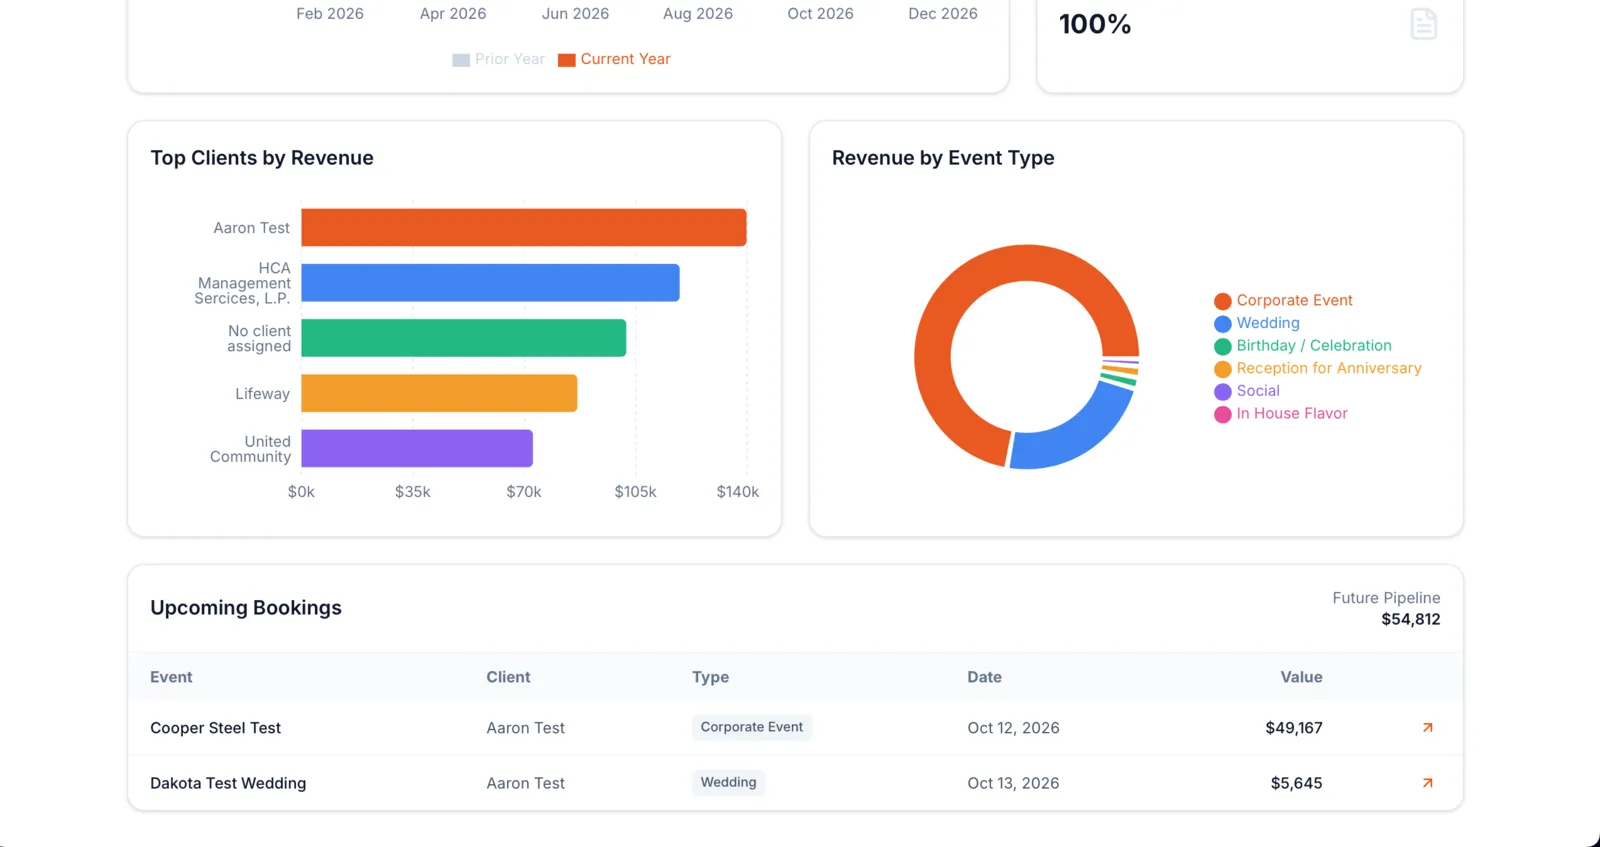Image resolution: width=1600 pixels, height=847 pixels.
Task: Click the Value column header
Action: [x=1301, y=677]
